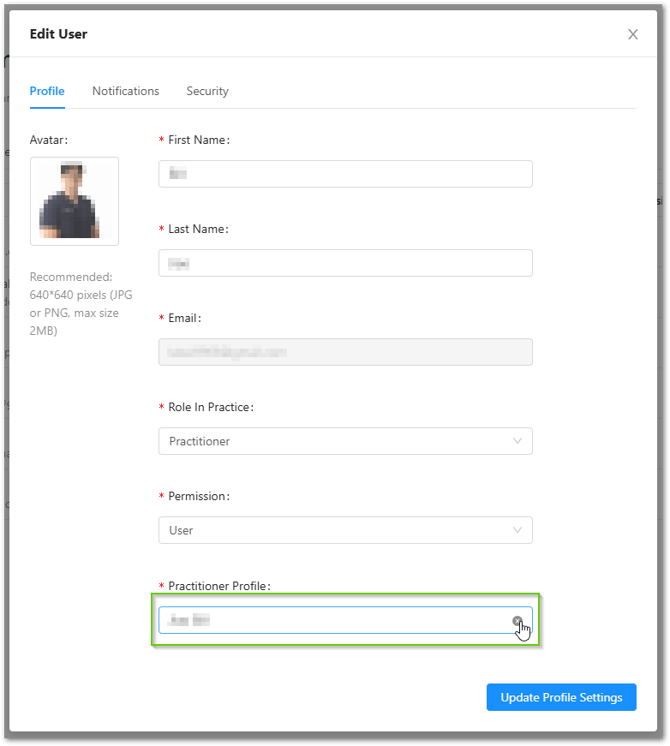The height and width of the screenshot is (746, 670).
Task: Click the greyed-out Email field
Action: 345,352
